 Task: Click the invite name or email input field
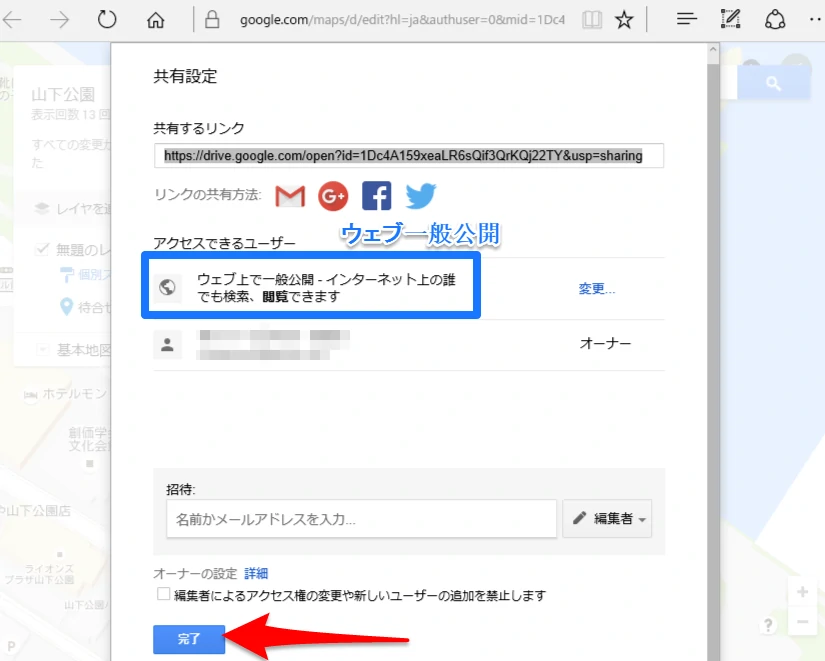(x=360, y=519)
